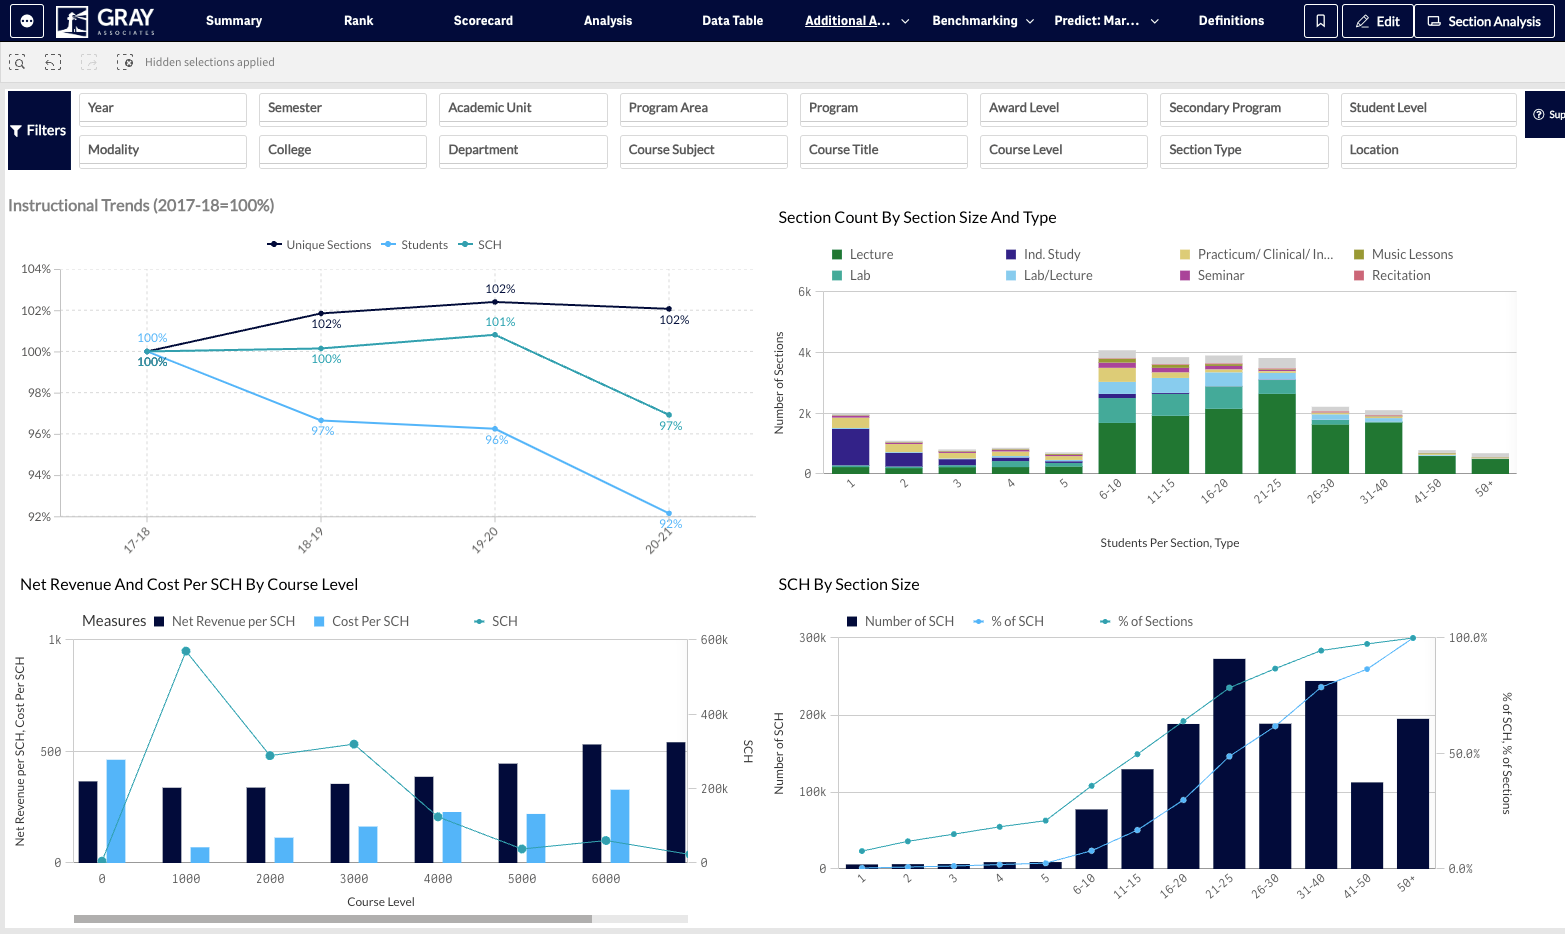
Task: Click Course Level chart horizontal scrollbar
Action: point(333,918)
